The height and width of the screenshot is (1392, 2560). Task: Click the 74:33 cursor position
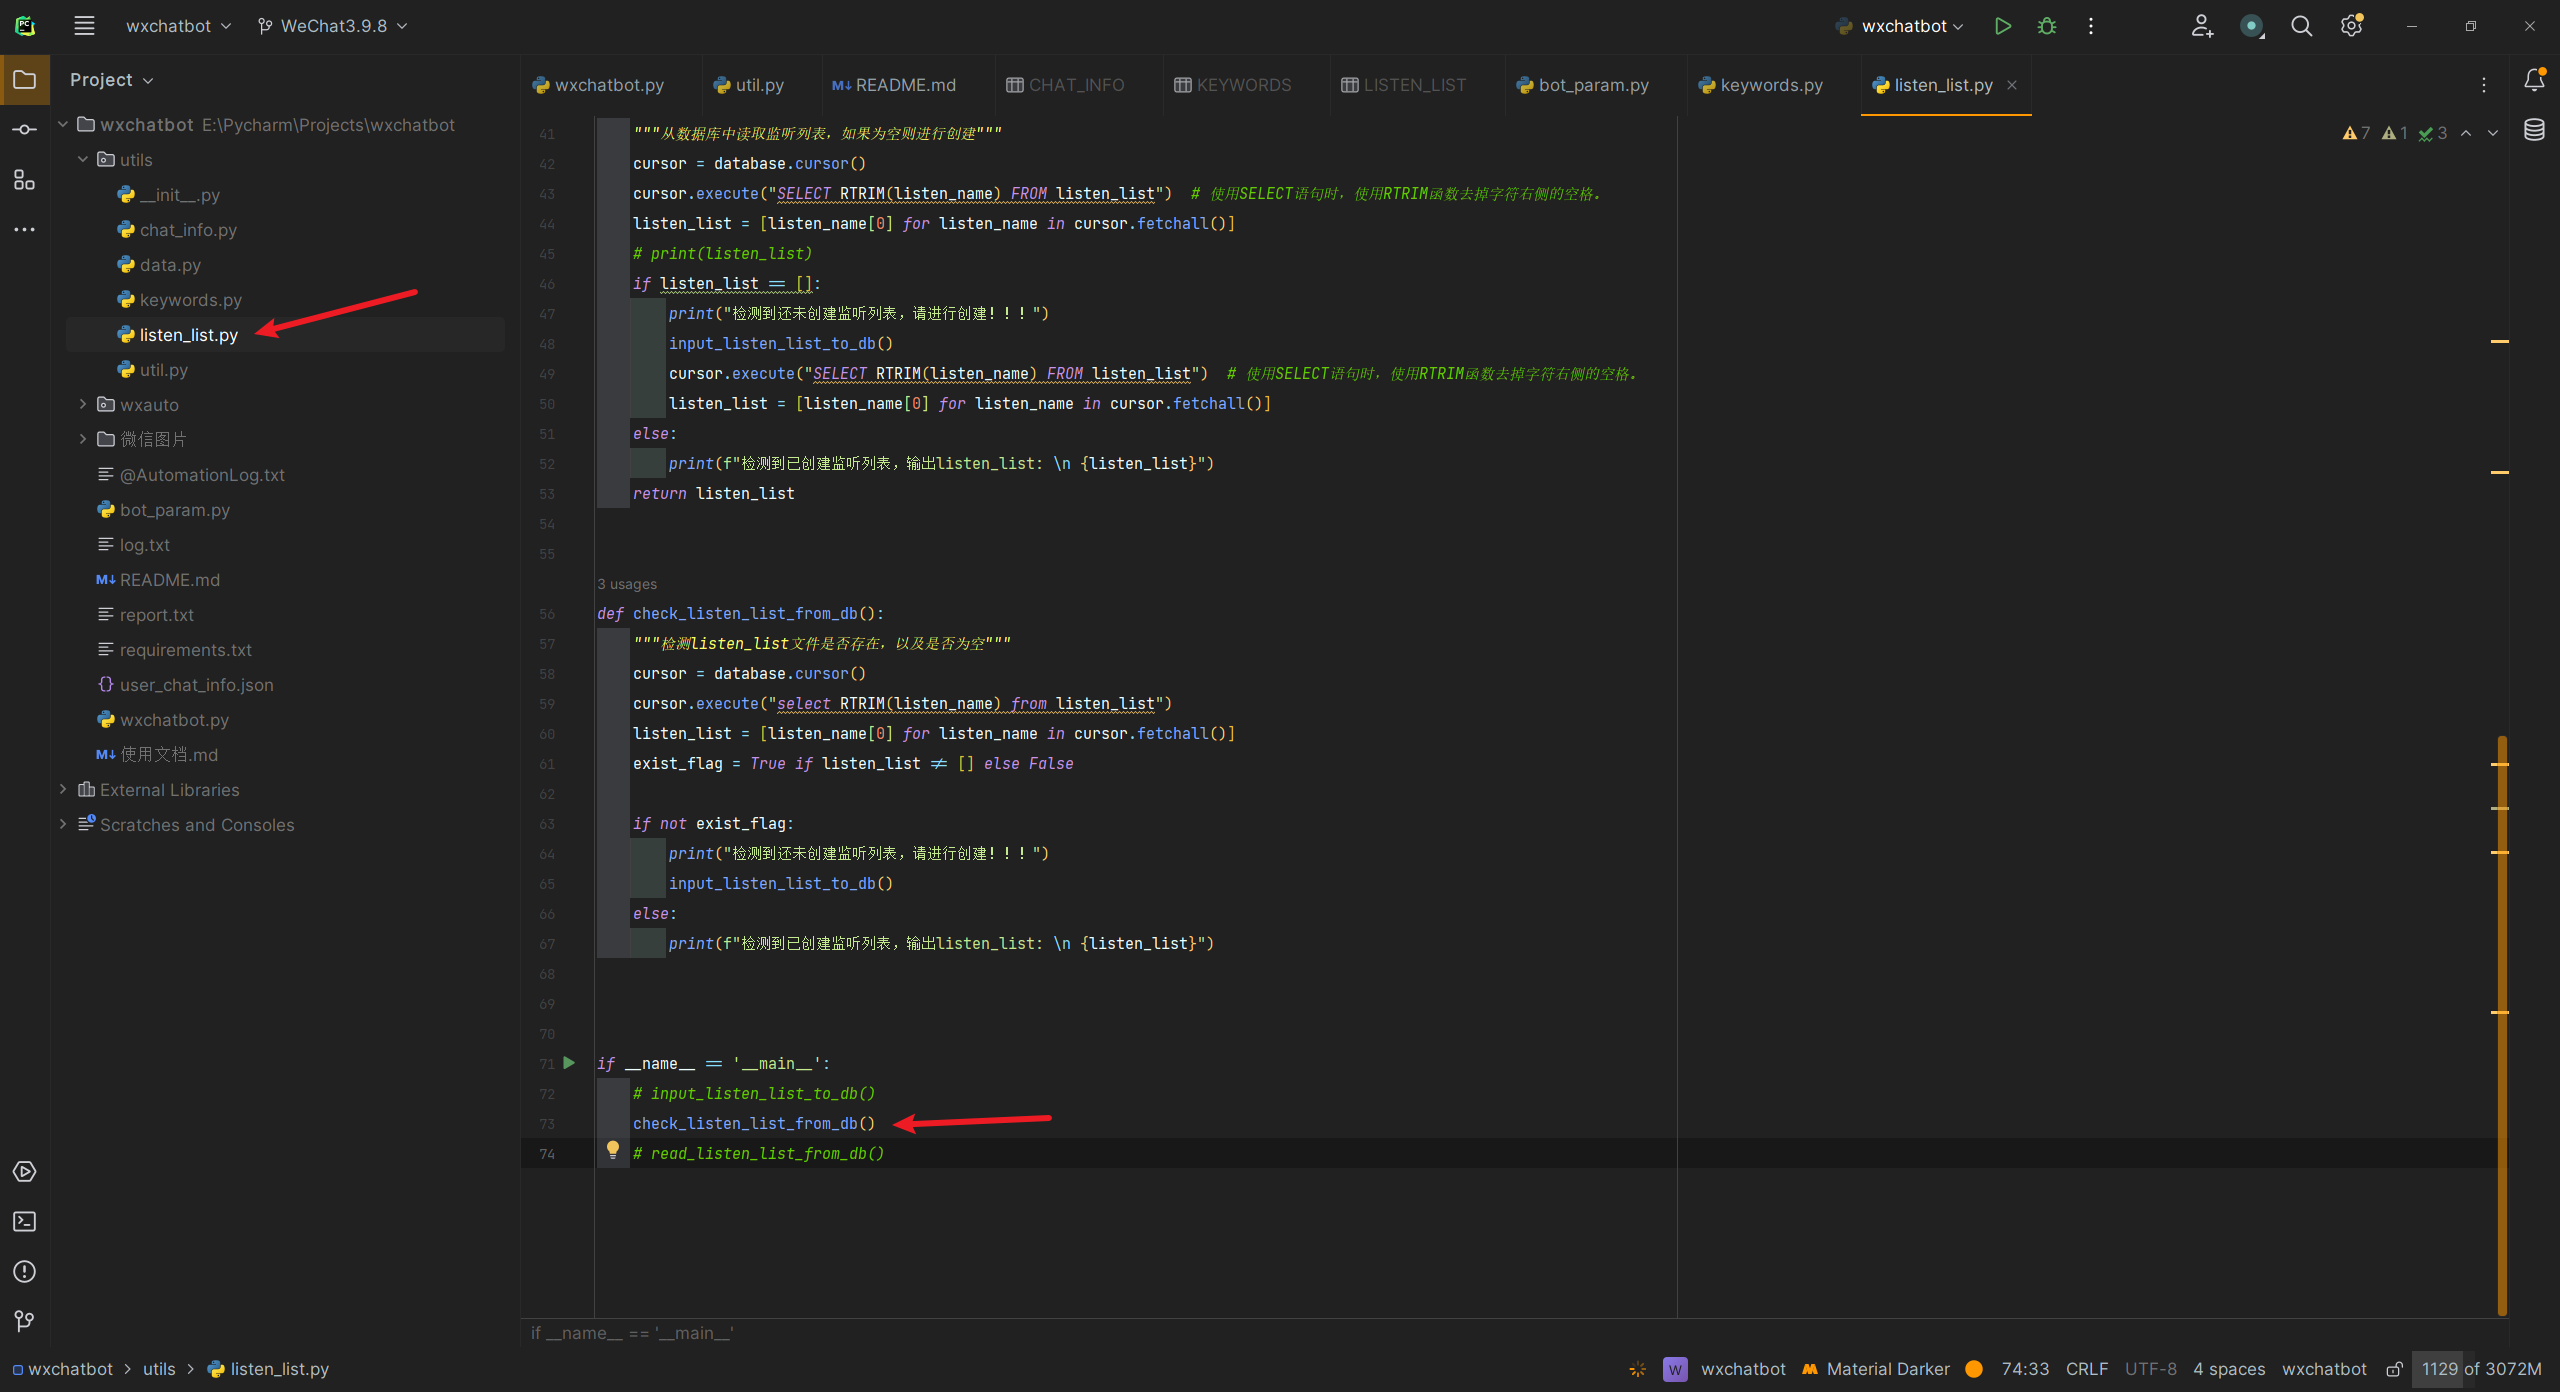2025,1369
